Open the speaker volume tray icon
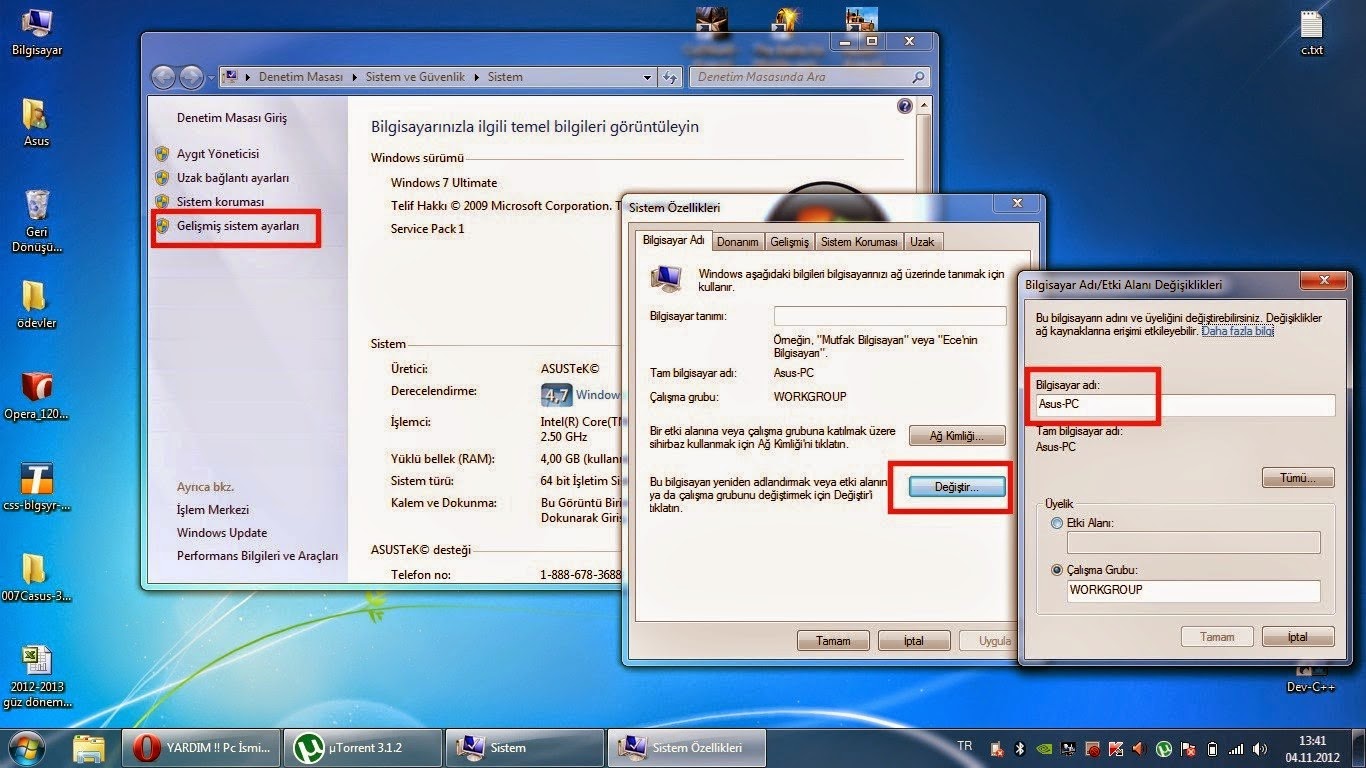This screenshot has width=1366, height=768. (x=1260, y=748)
